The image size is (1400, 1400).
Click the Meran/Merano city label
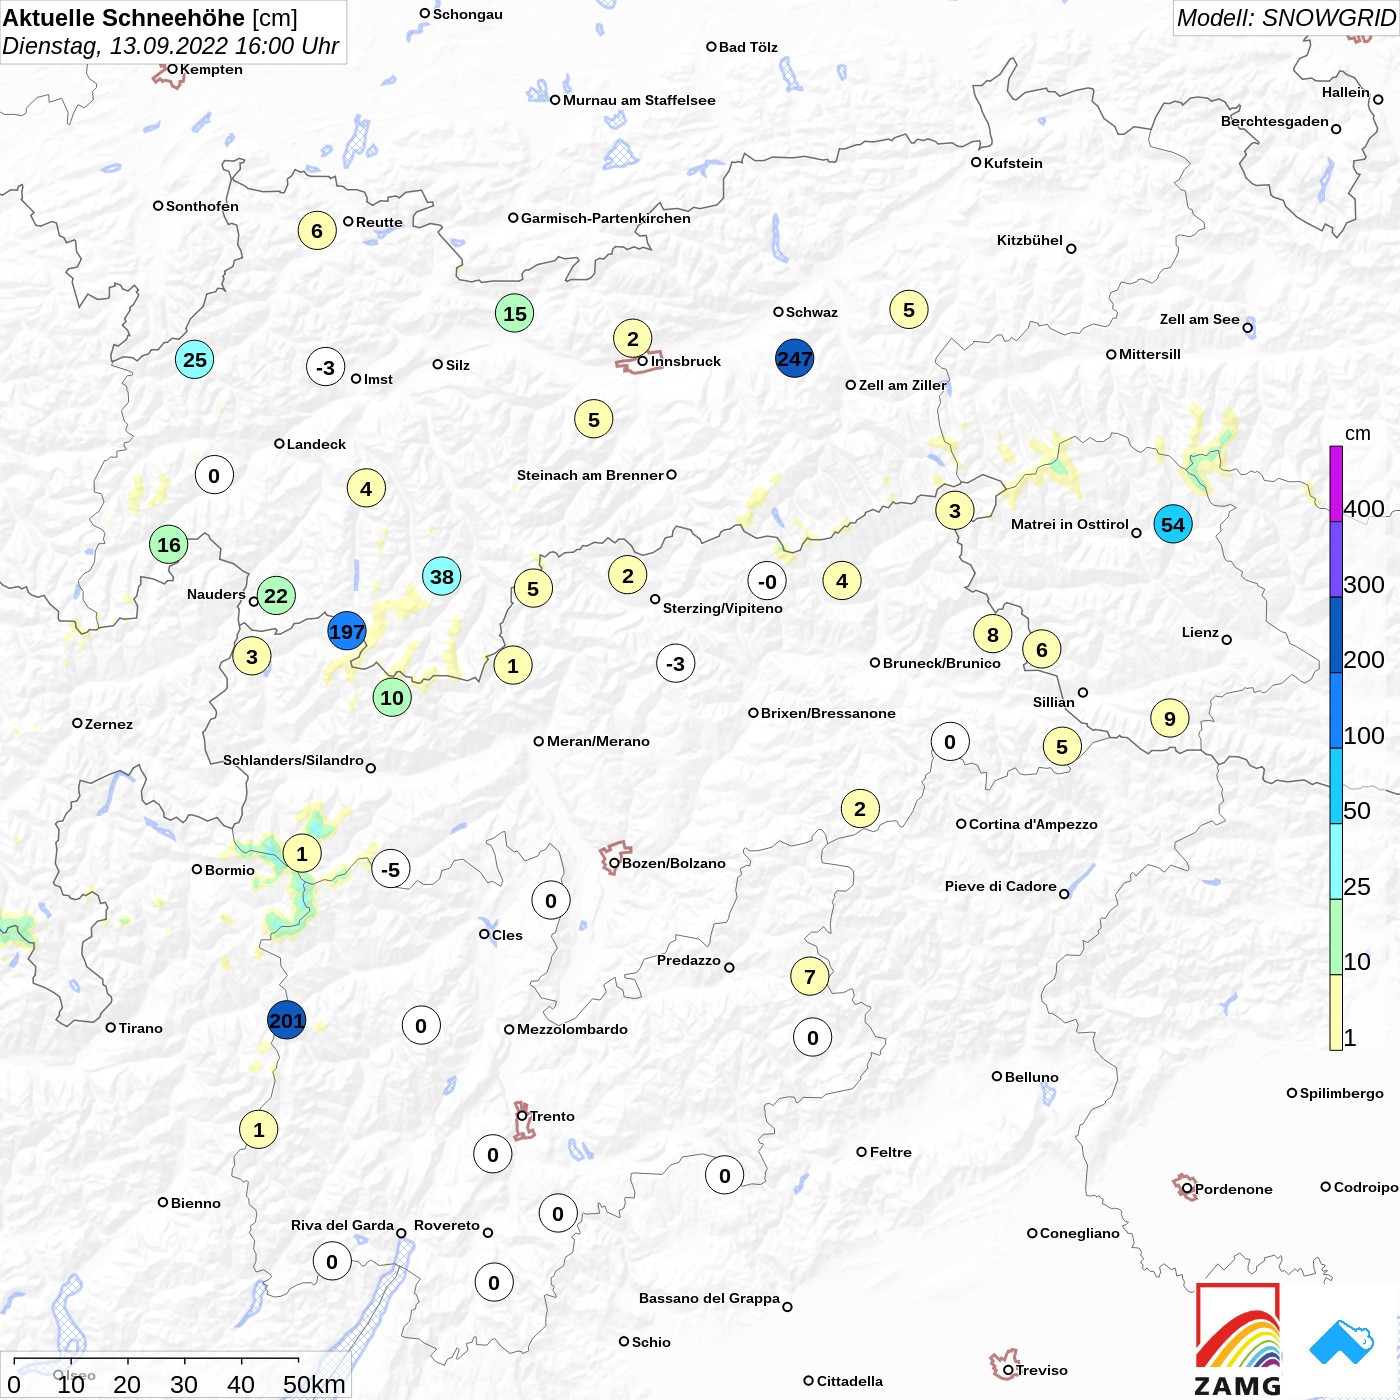(x=598, y=741)
